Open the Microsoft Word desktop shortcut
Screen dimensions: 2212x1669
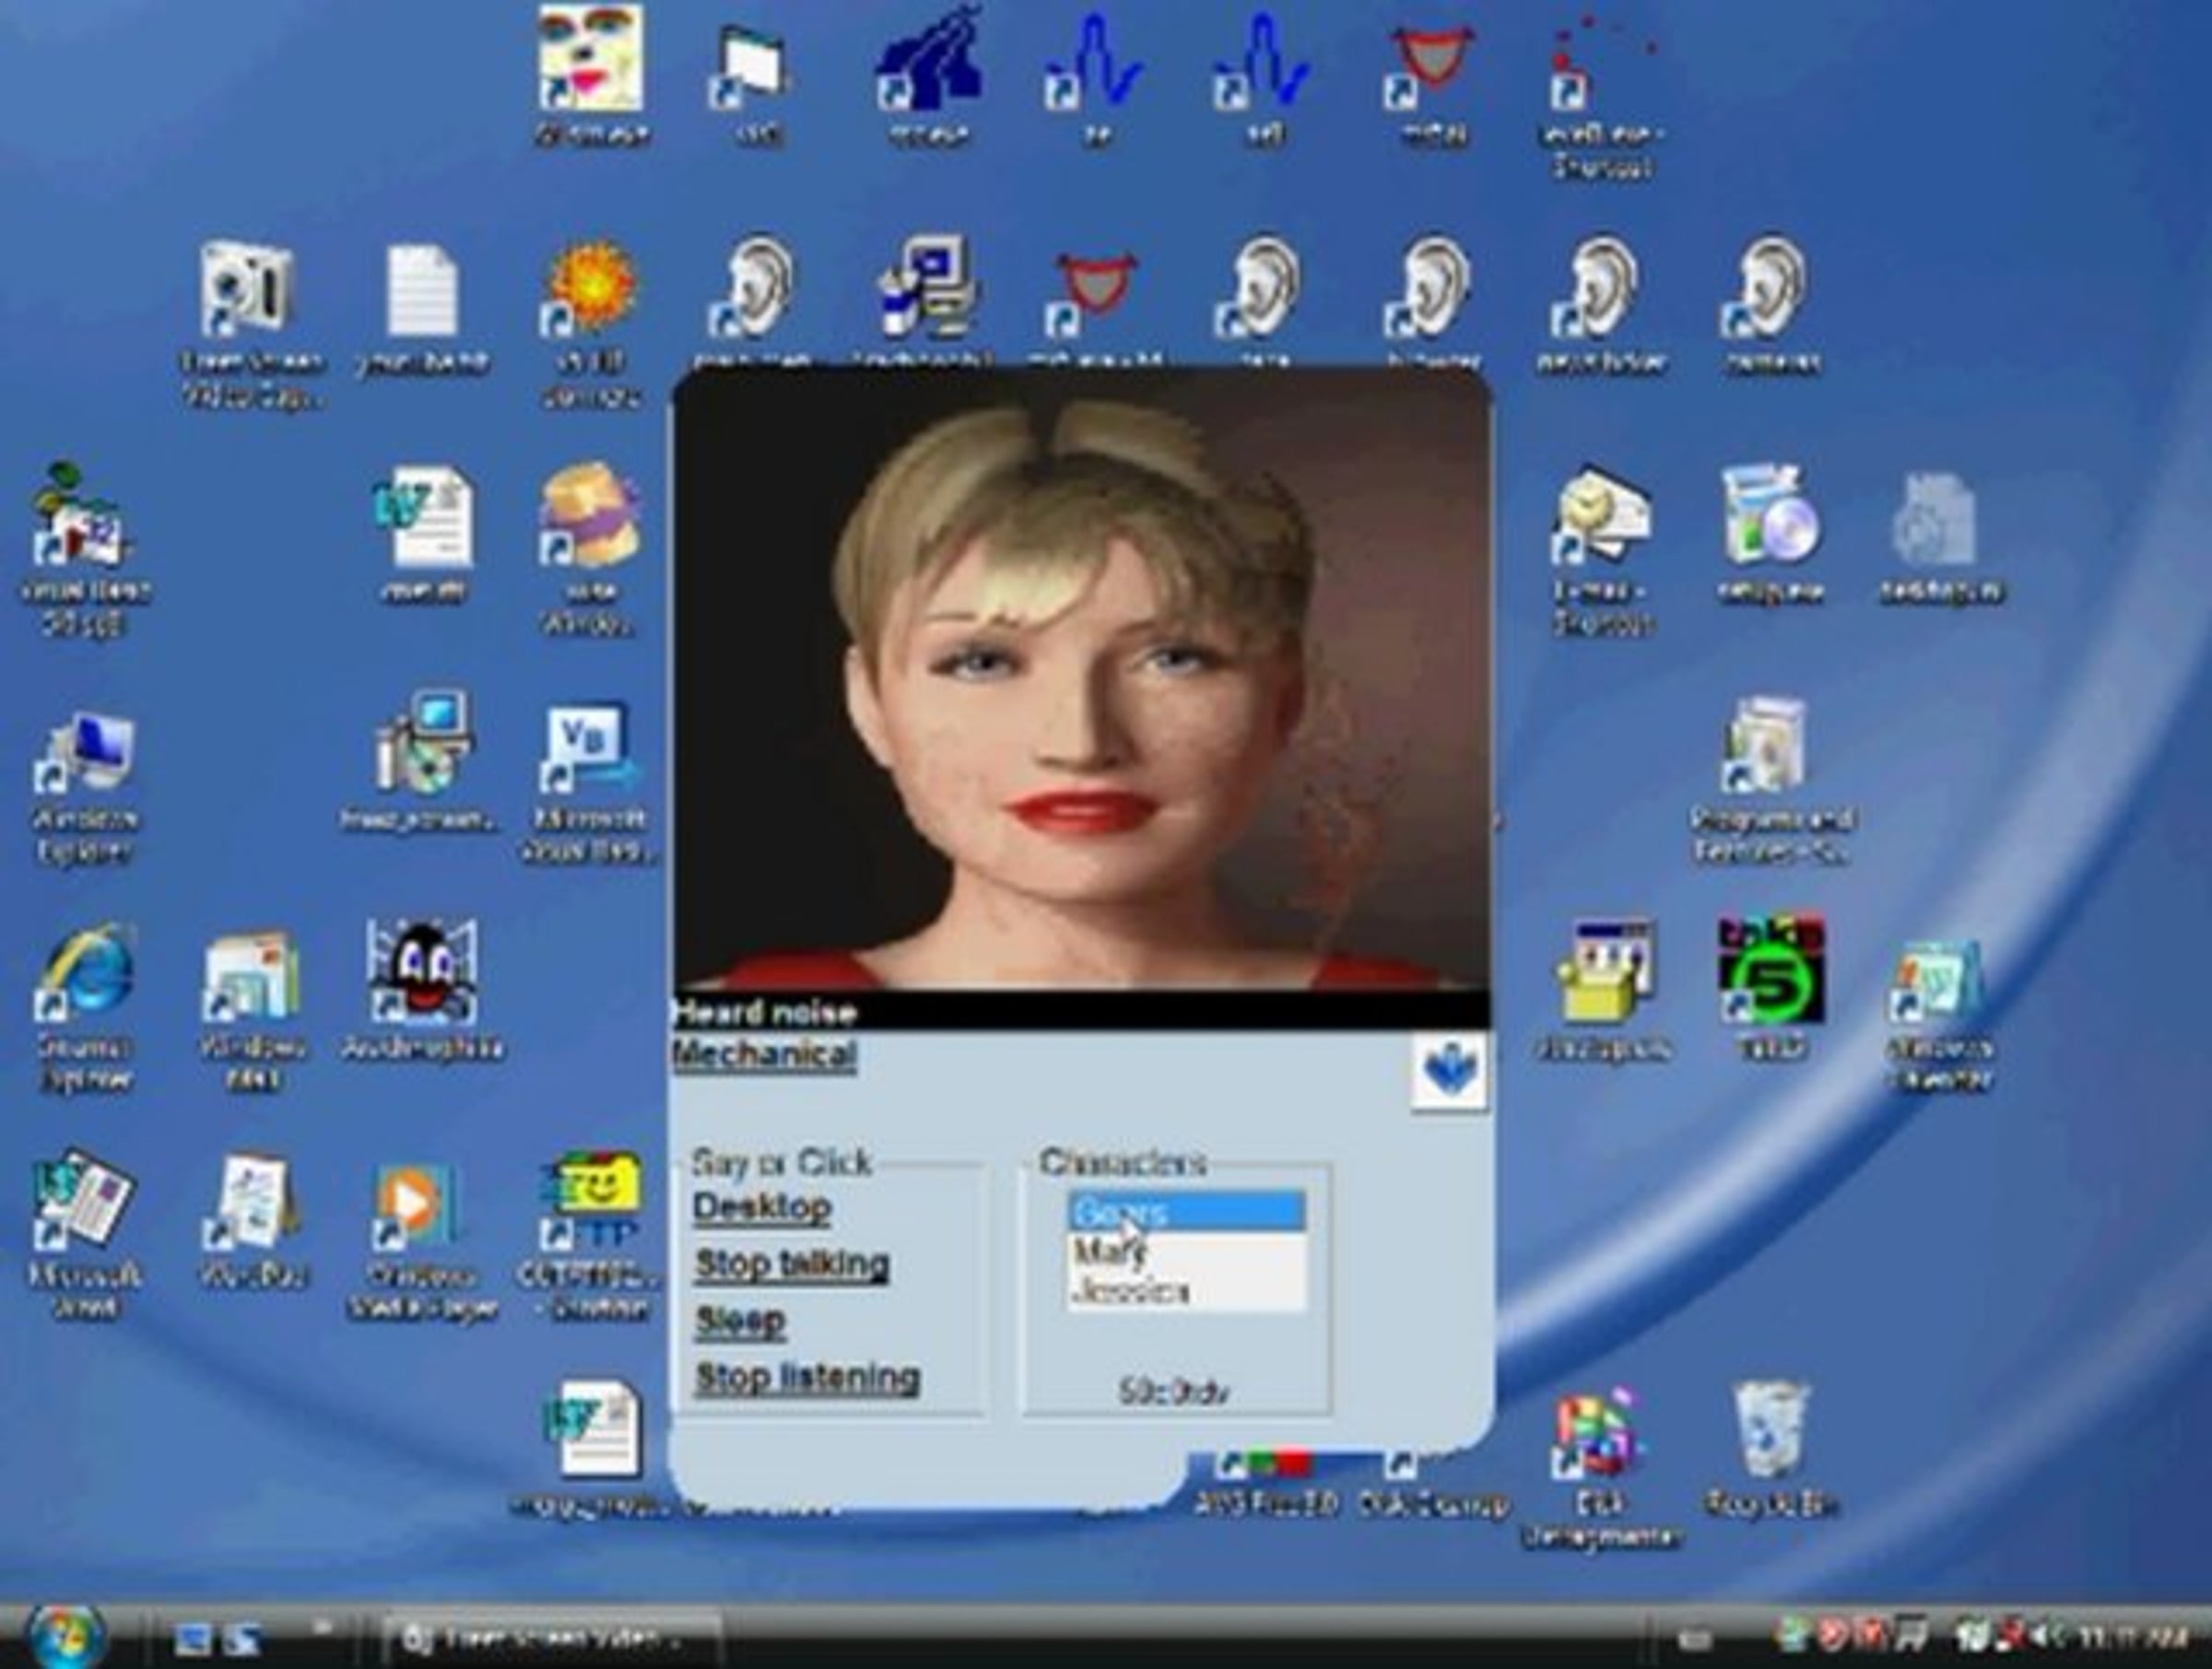(x=85, y=1235)
